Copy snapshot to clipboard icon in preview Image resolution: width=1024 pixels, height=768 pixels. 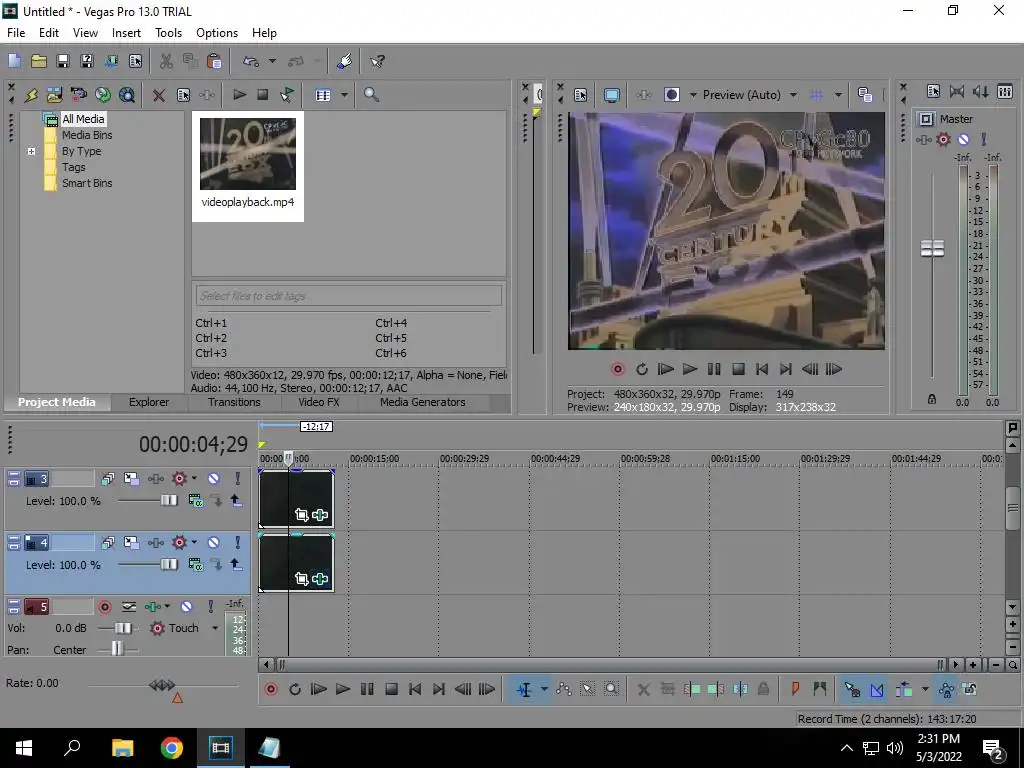[865, 95]
